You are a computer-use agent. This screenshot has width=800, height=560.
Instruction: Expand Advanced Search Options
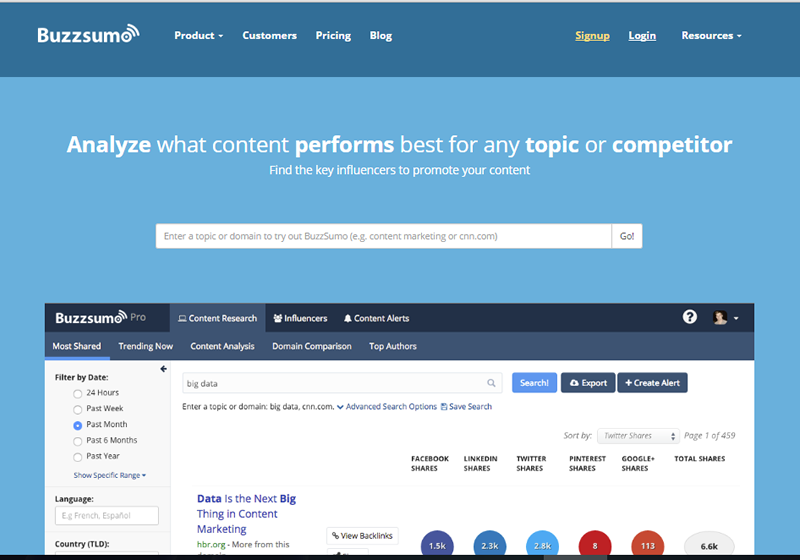point(387,406)
